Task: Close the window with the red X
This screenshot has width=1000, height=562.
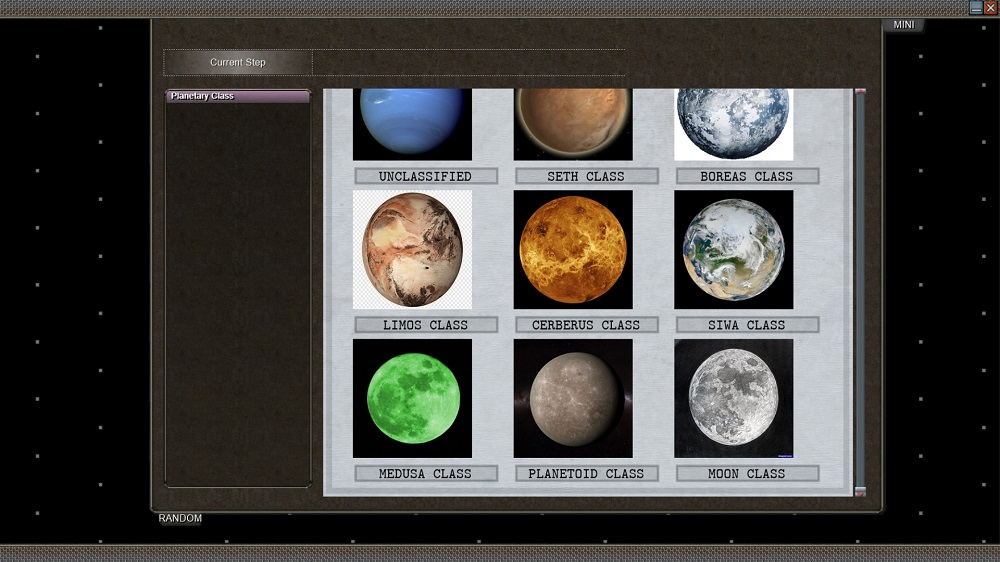Action: 990,8
